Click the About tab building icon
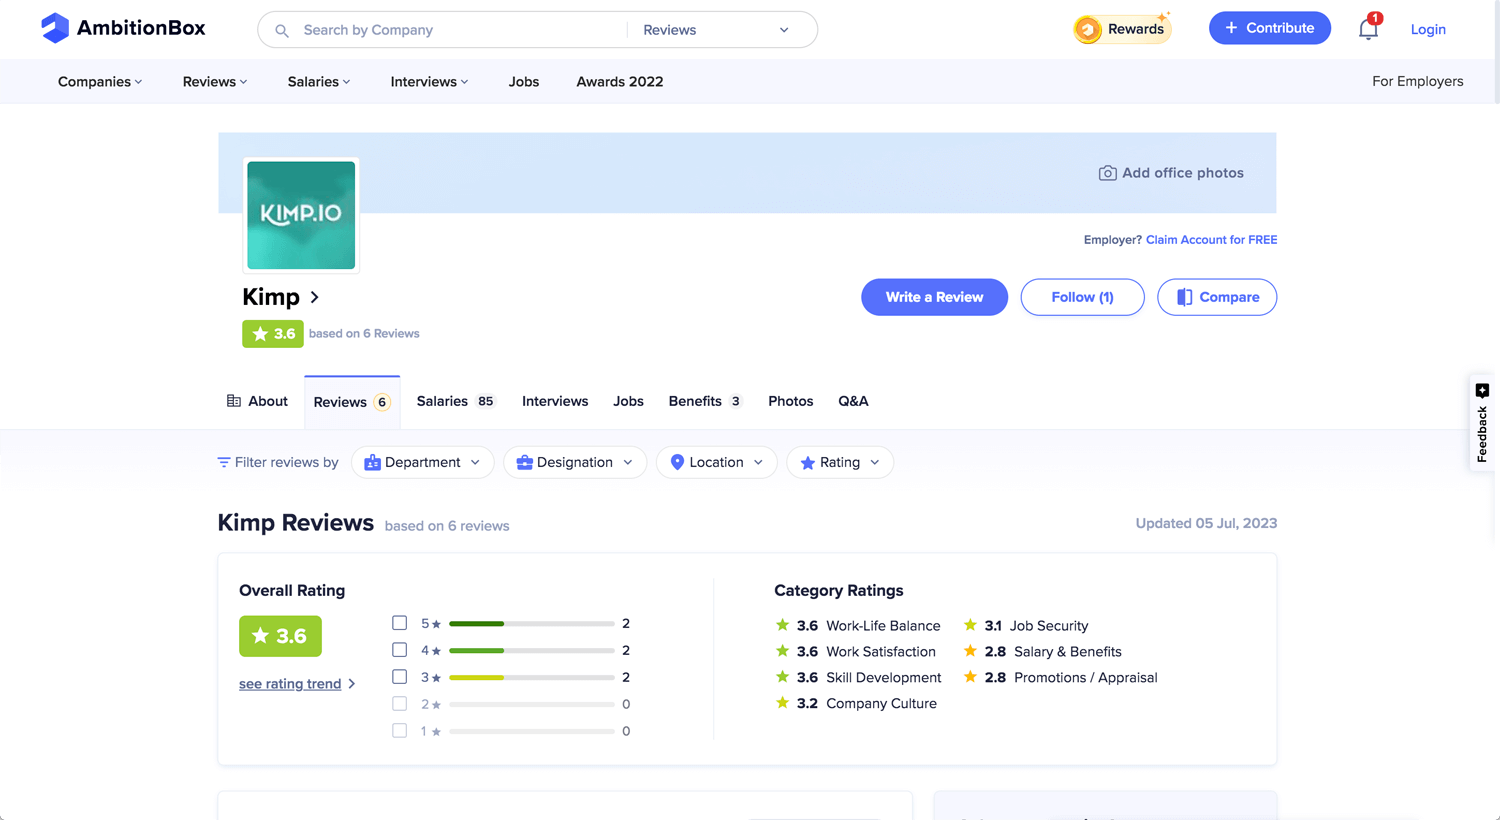Image resolution: width=1500 pixels, height=820 pixels. 234,401
